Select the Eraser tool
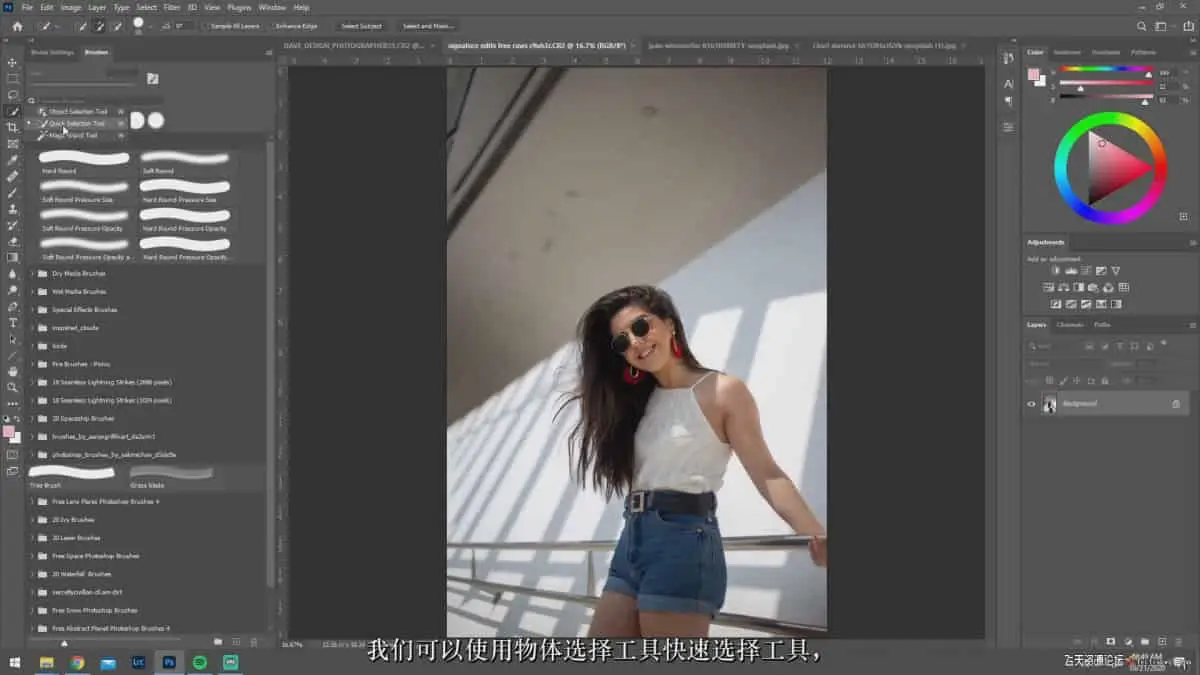The image size is (1200, 675). [x=13, y=241]
